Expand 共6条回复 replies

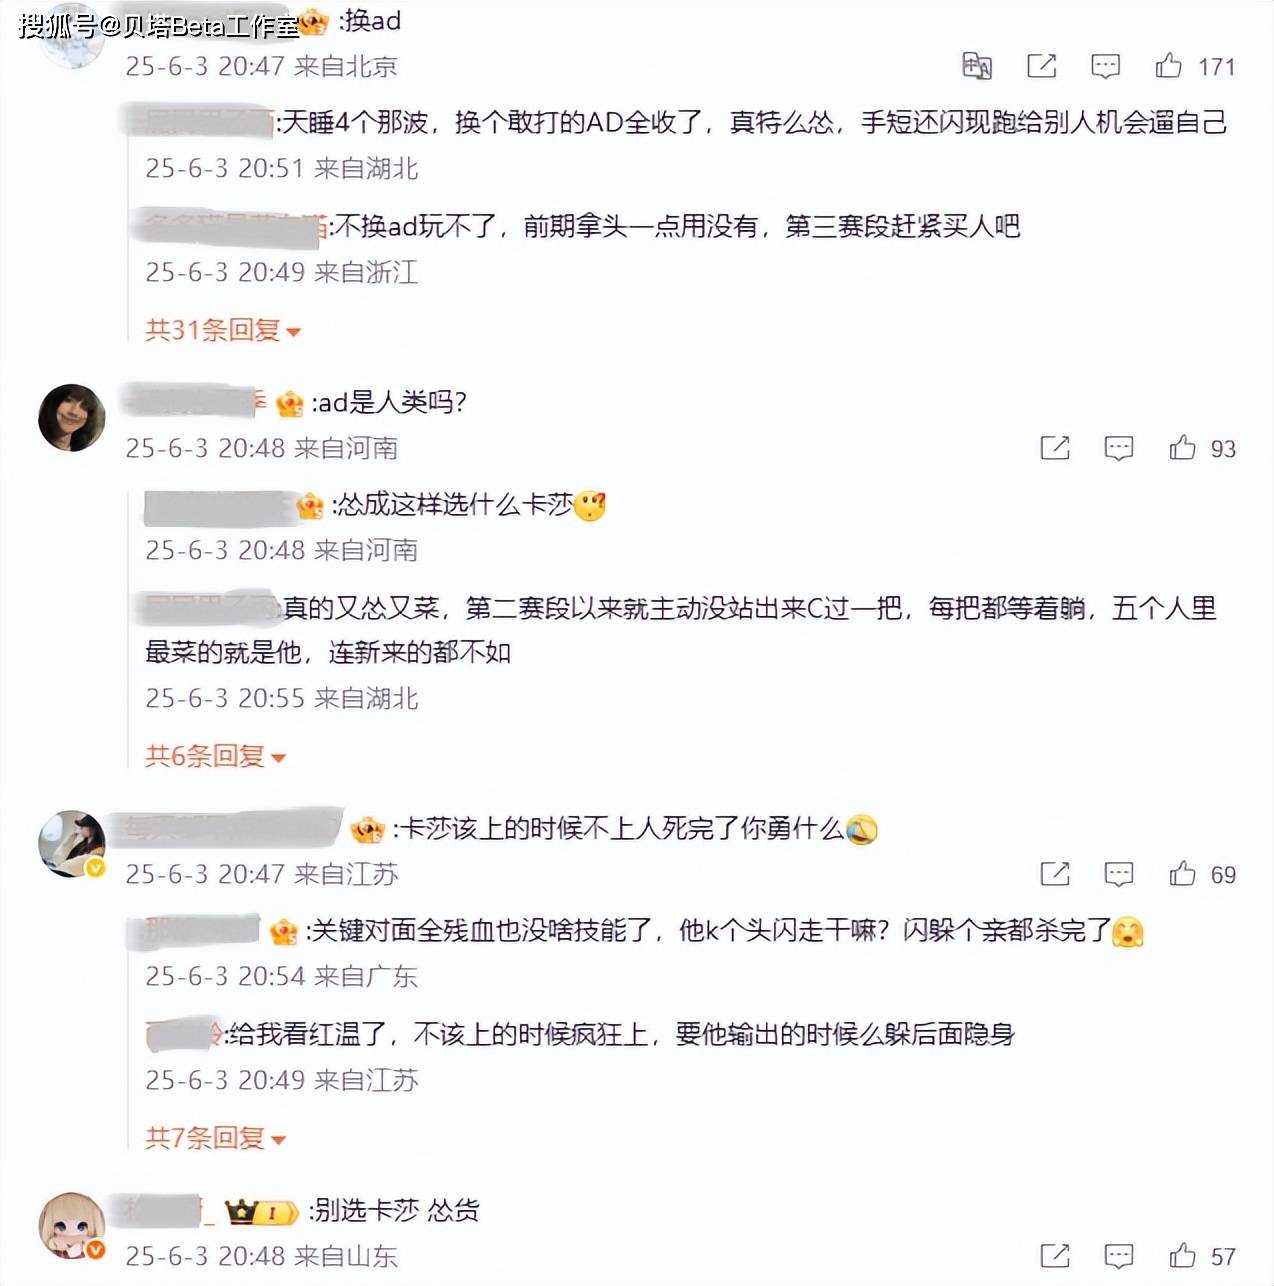[216, 756]
